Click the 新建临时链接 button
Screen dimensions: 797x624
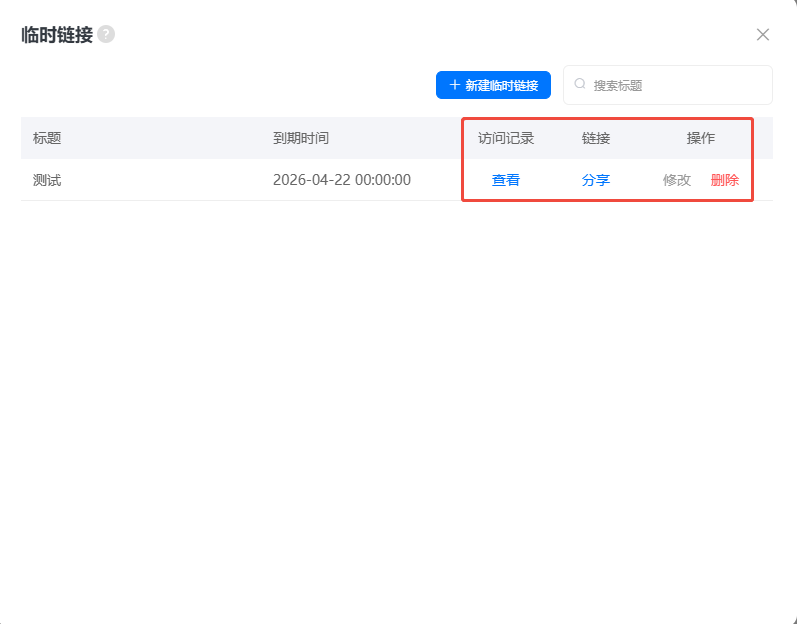click(x=493, y=85)
